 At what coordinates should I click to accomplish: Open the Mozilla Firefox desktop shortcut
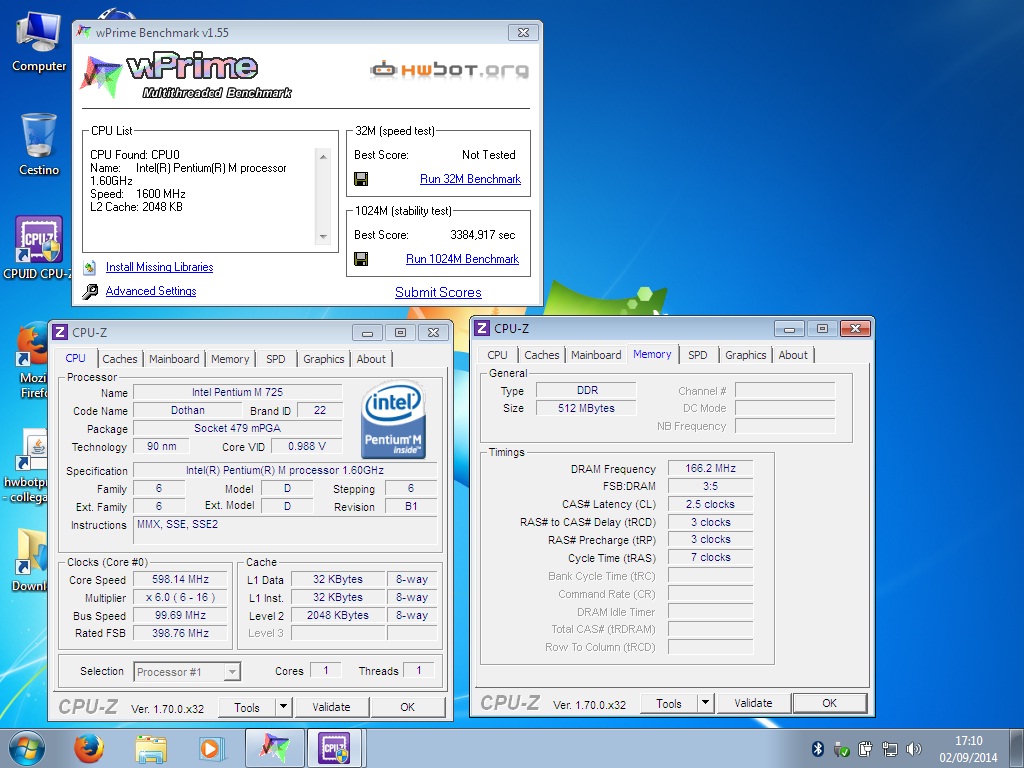point(31,359)
